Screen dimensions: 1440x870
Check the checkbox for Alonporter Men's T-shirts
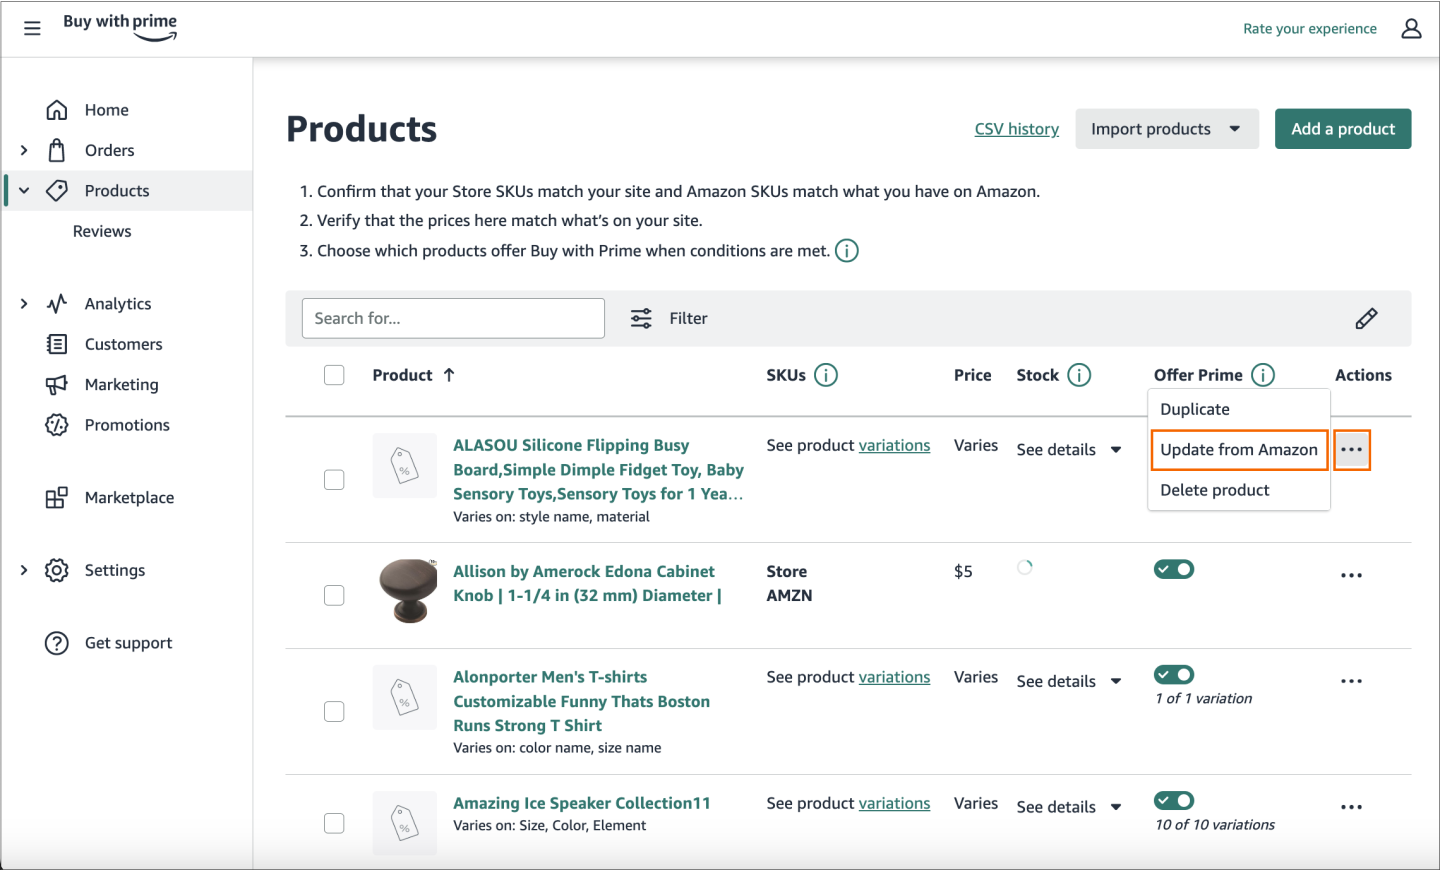coord(333,711)
